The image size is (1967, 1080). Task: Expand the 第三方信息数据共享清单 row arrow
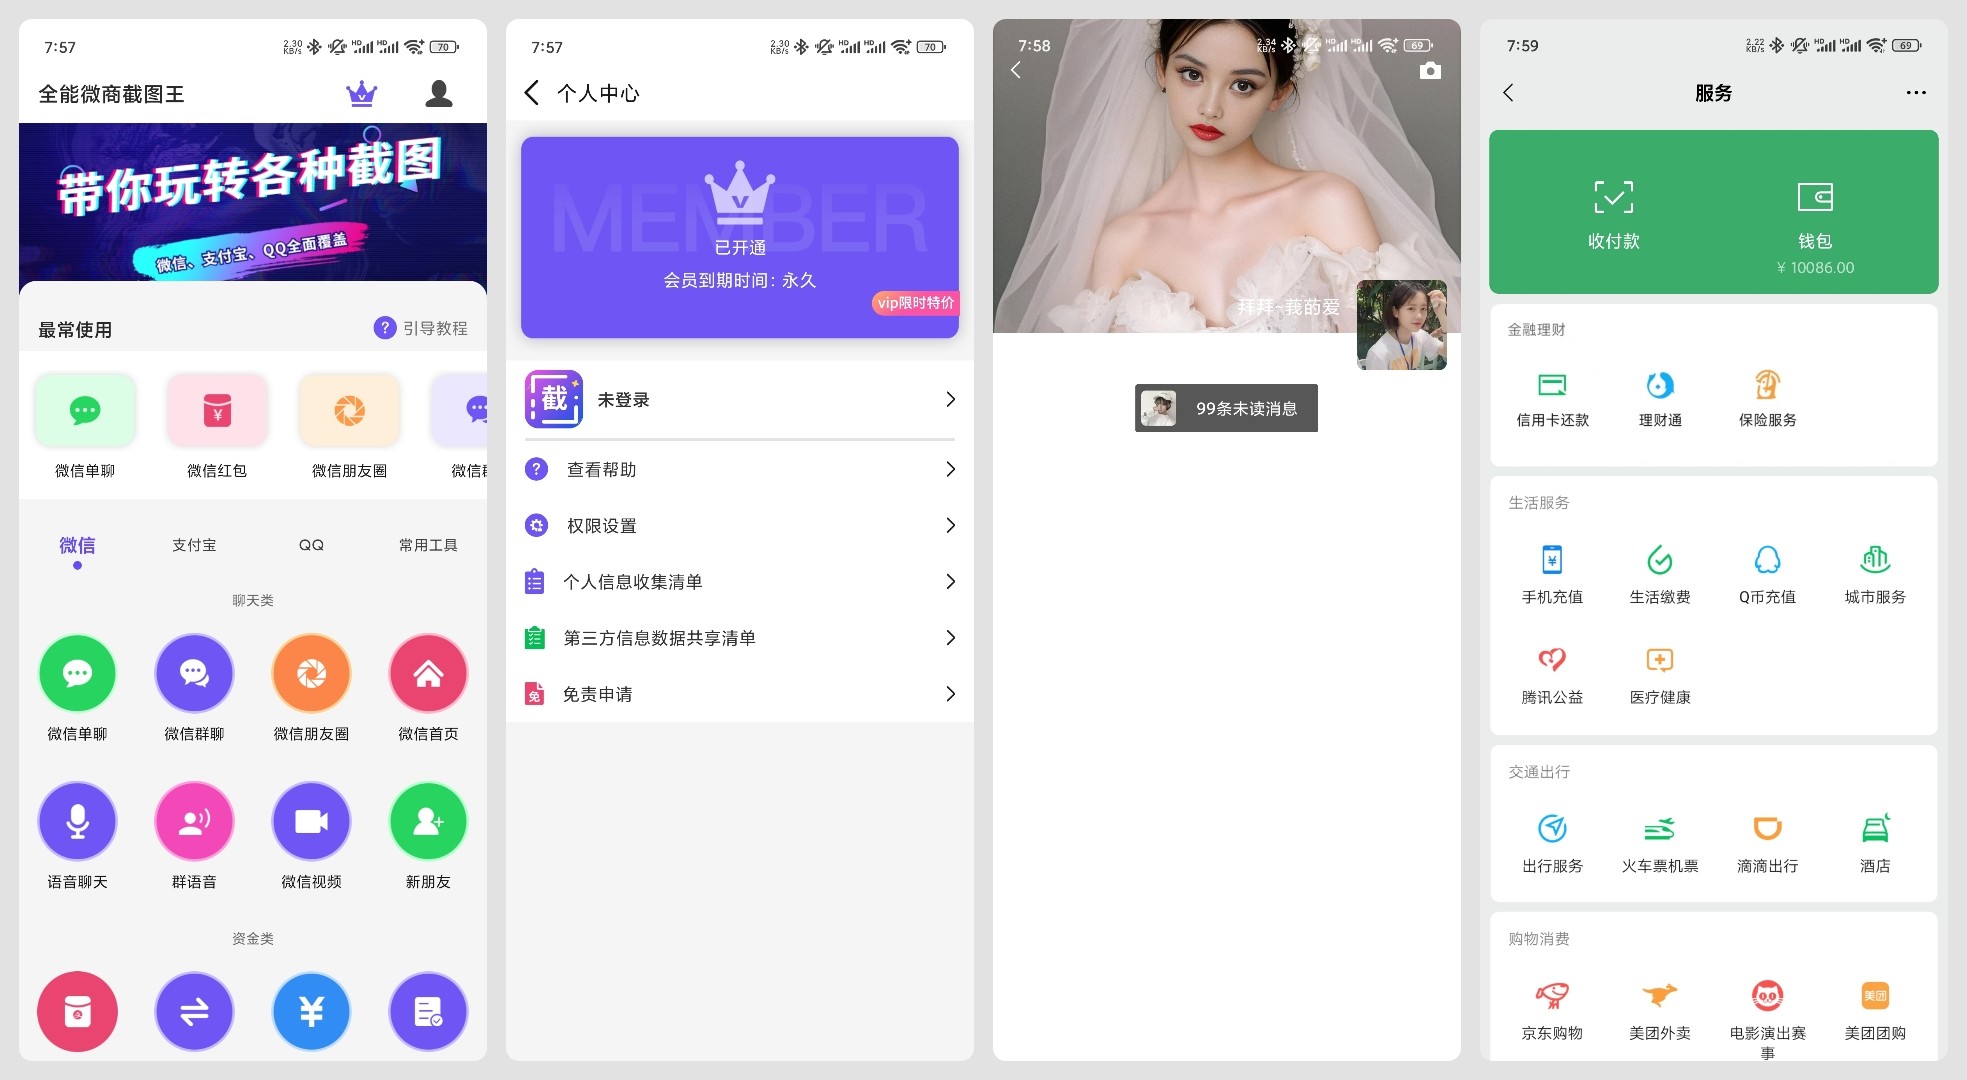(x=950, y=637)
